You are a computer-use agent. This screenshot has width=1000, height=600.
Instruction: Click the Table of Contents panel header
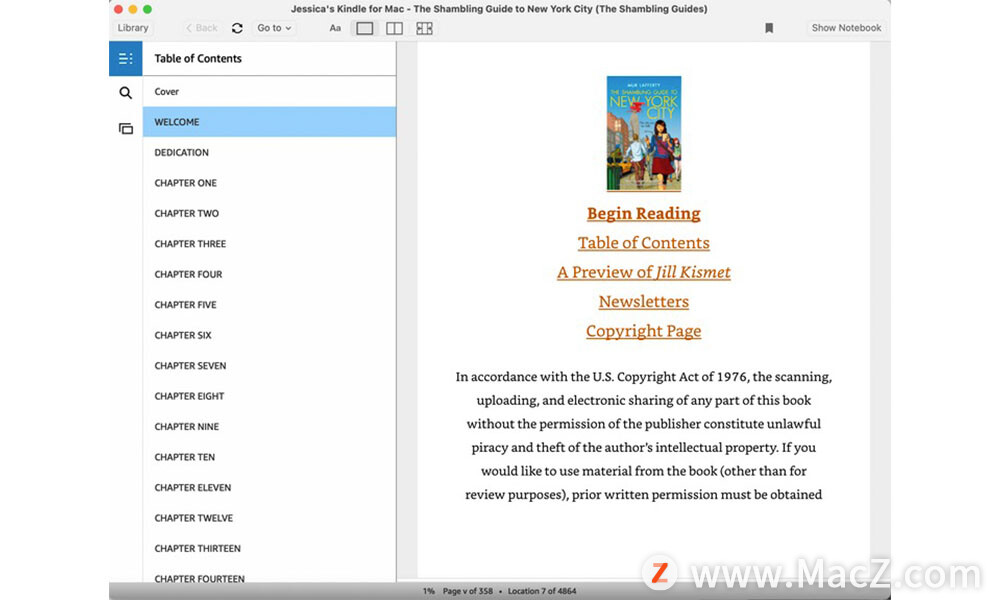point(198,59)
